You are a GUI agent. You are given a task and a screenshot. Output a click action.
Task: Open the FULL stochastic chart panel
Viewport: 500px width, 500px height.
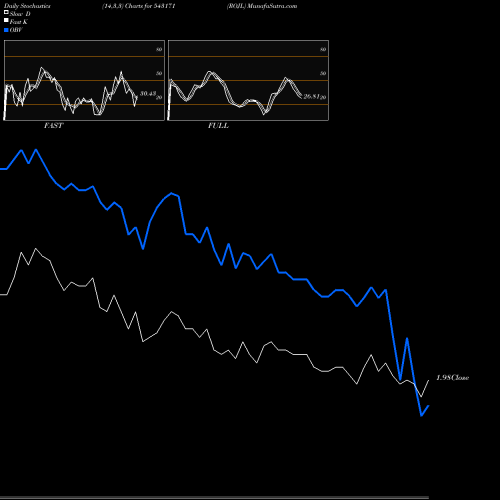coord(248,80)
